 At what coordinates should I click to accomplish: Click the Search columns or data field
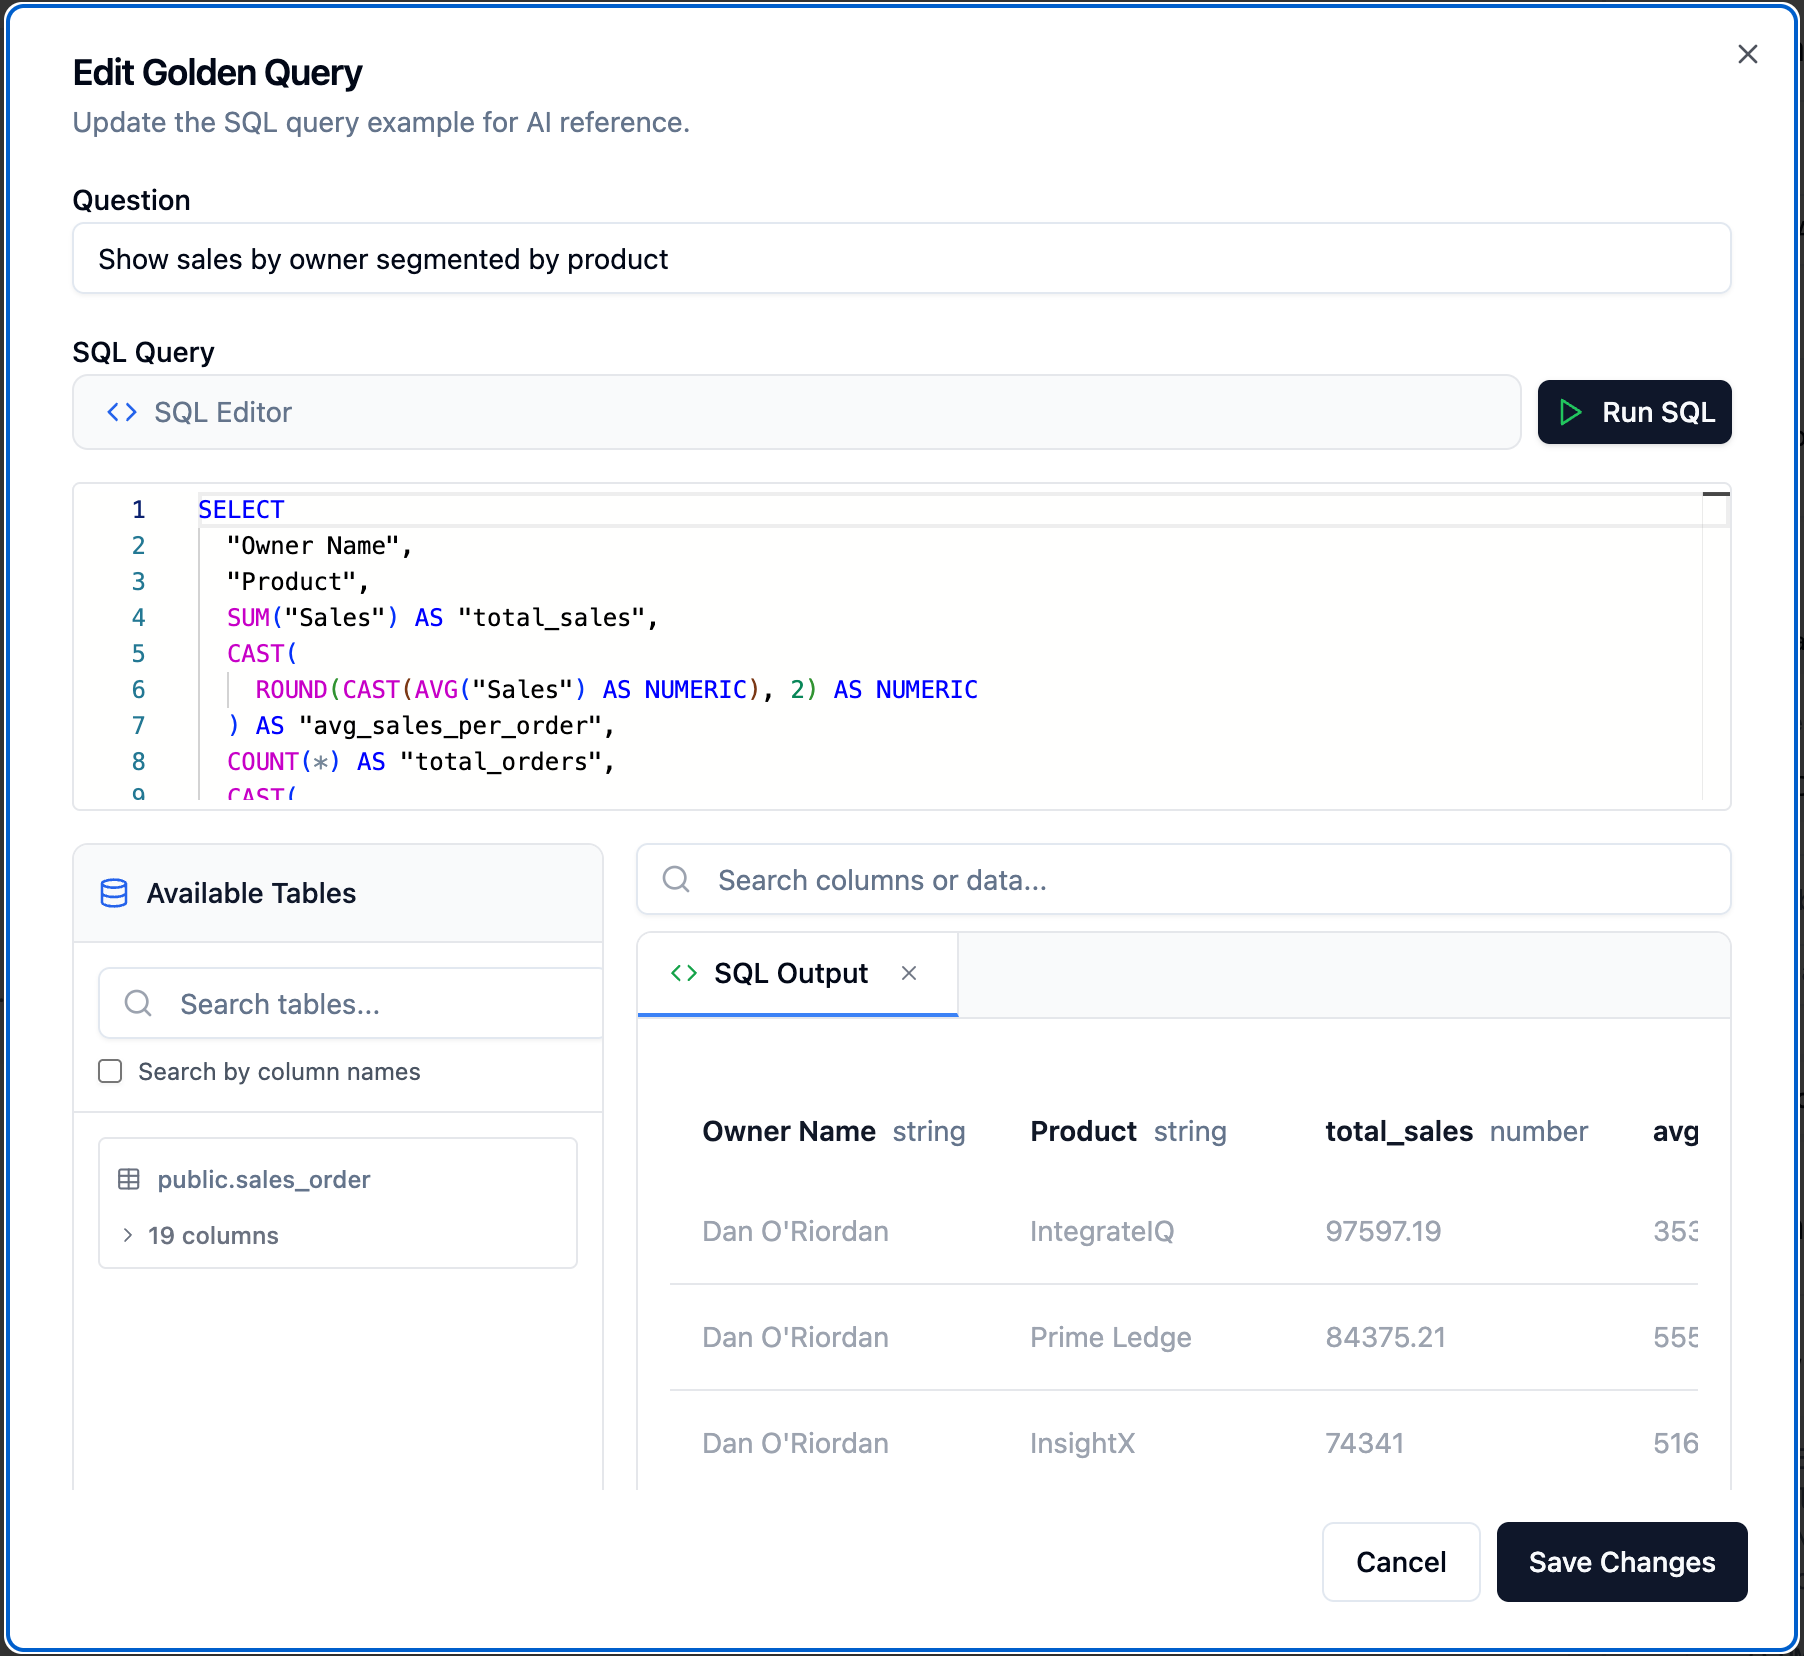point(1100,880)
